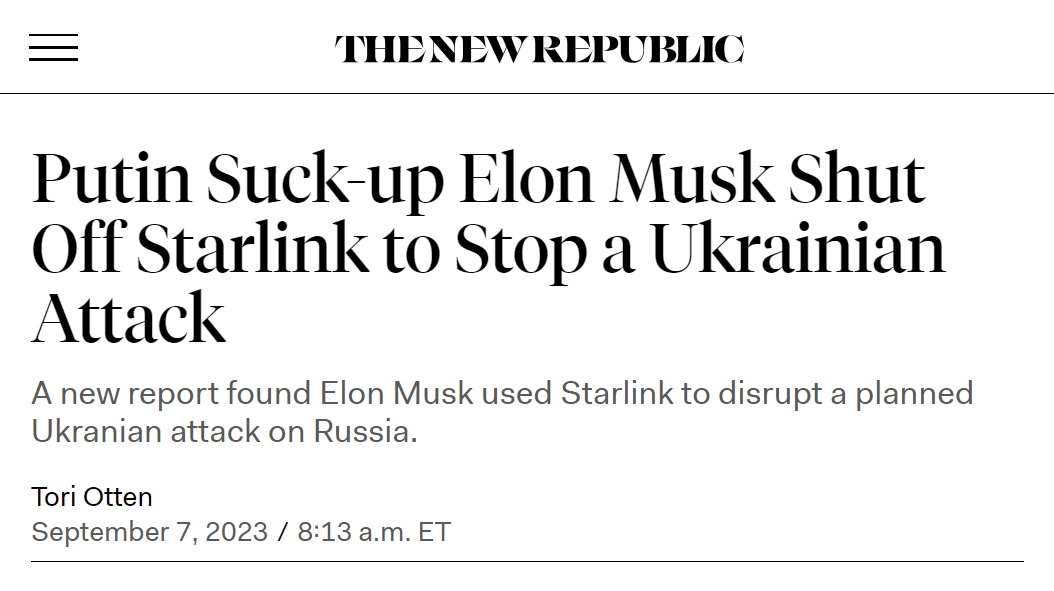Click "Elon Musk" in the subheadline
The image size is (1054, 591).
397,393
